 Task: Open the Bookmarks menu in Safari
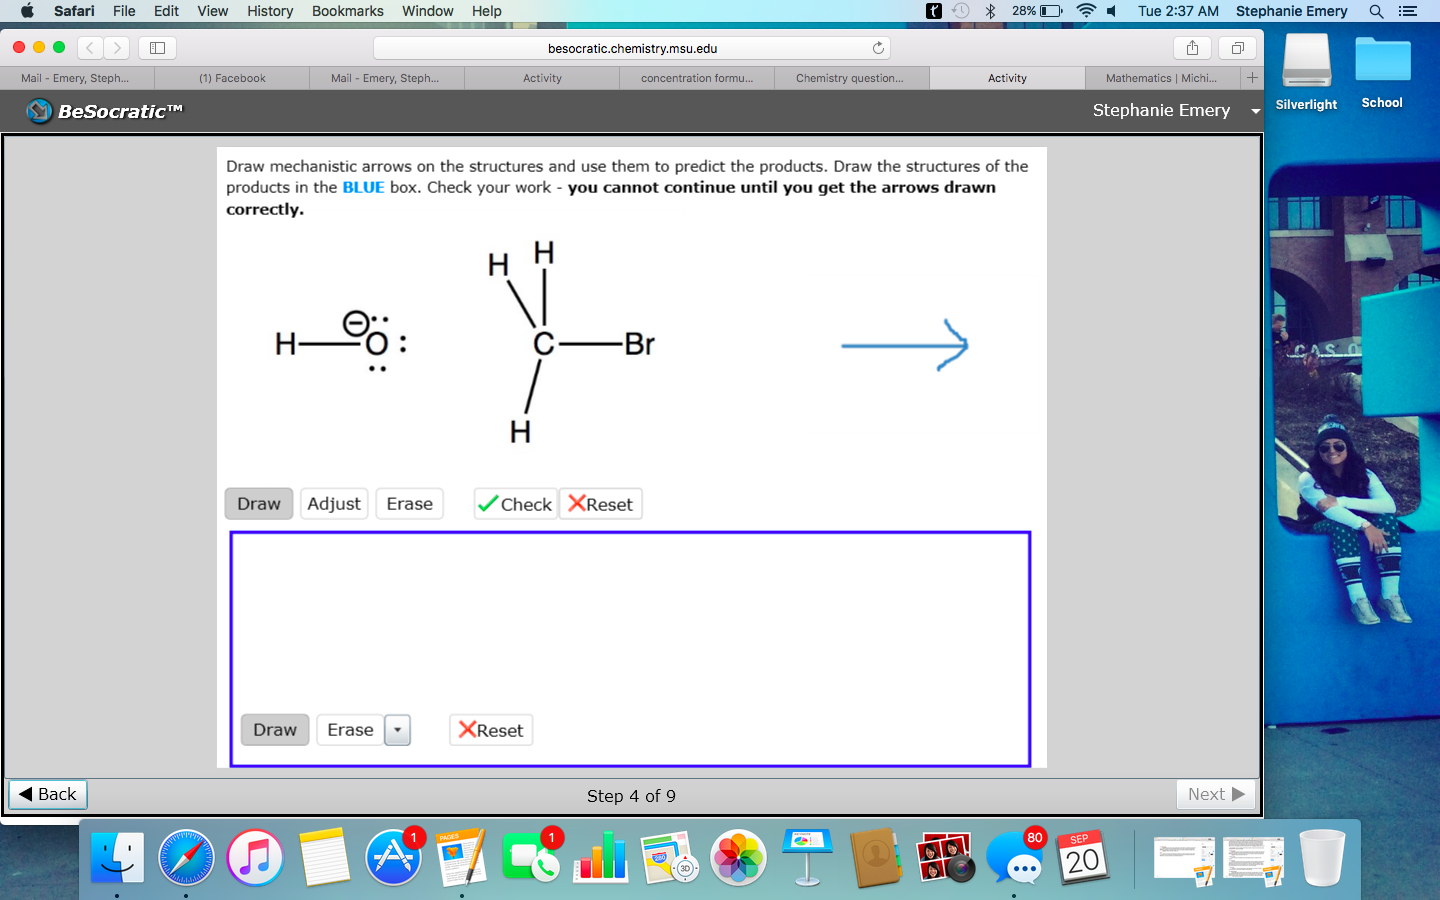point(347,11)
